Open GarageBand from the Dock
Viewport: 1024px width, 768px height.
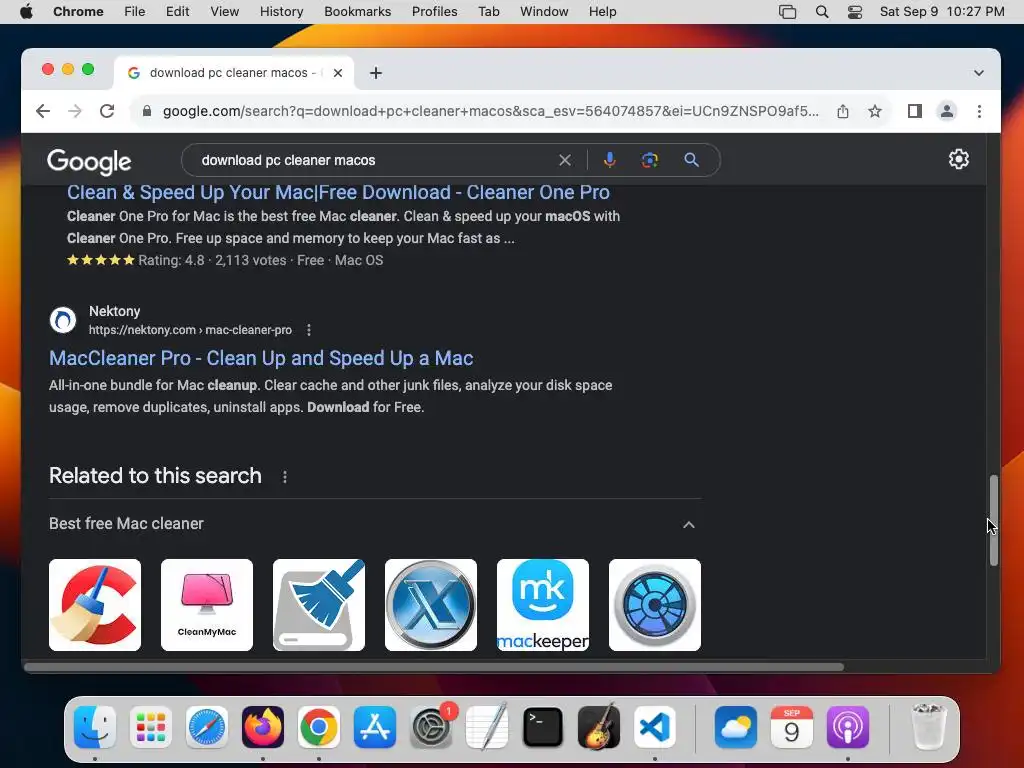[x=599, y=727]
